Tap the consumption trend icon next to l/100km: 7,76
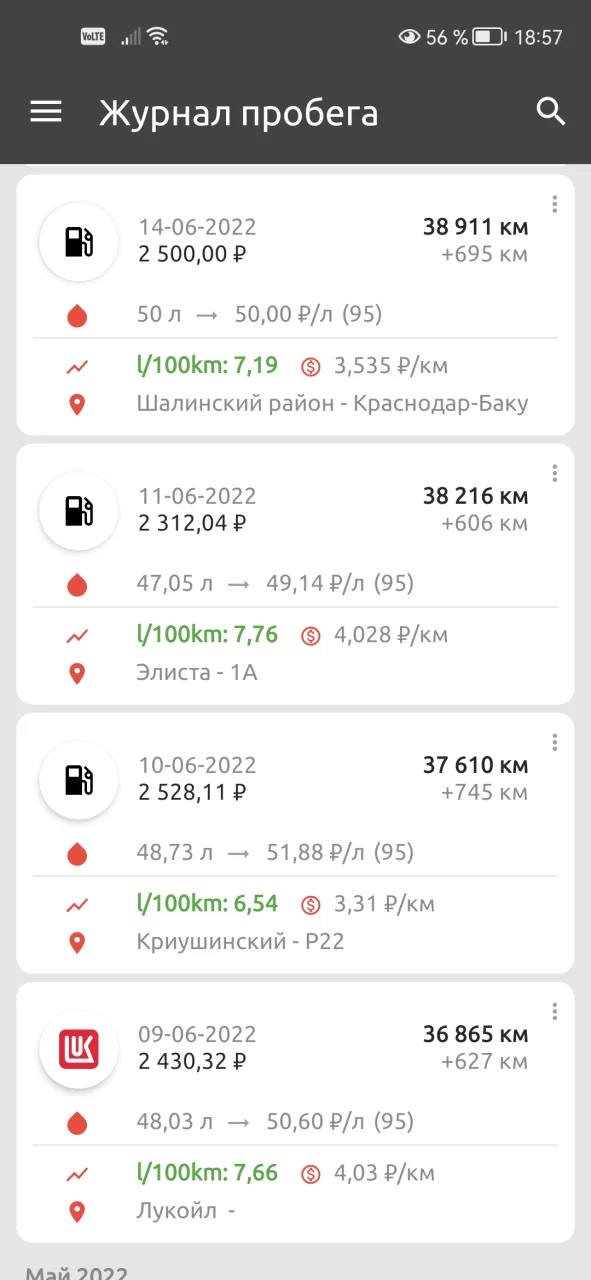The image size is (591, 1280). 77,635
